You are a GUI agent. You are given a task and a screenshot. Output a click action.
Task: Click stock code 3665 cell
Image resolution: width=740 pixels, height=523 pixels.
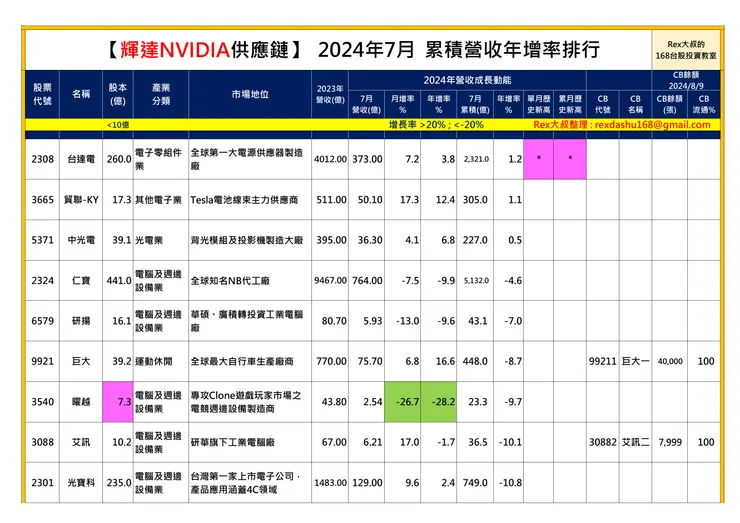coord(42,200)
